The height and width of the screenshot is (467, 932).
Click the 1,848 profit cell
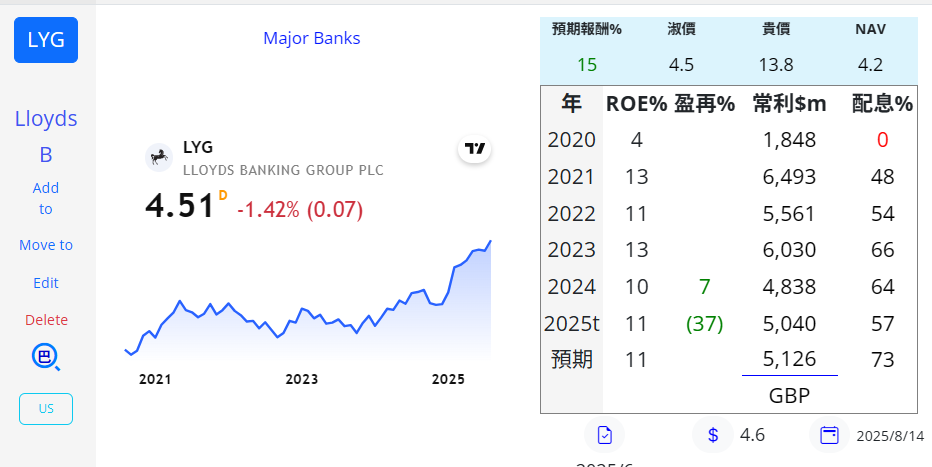coord(789,140)
